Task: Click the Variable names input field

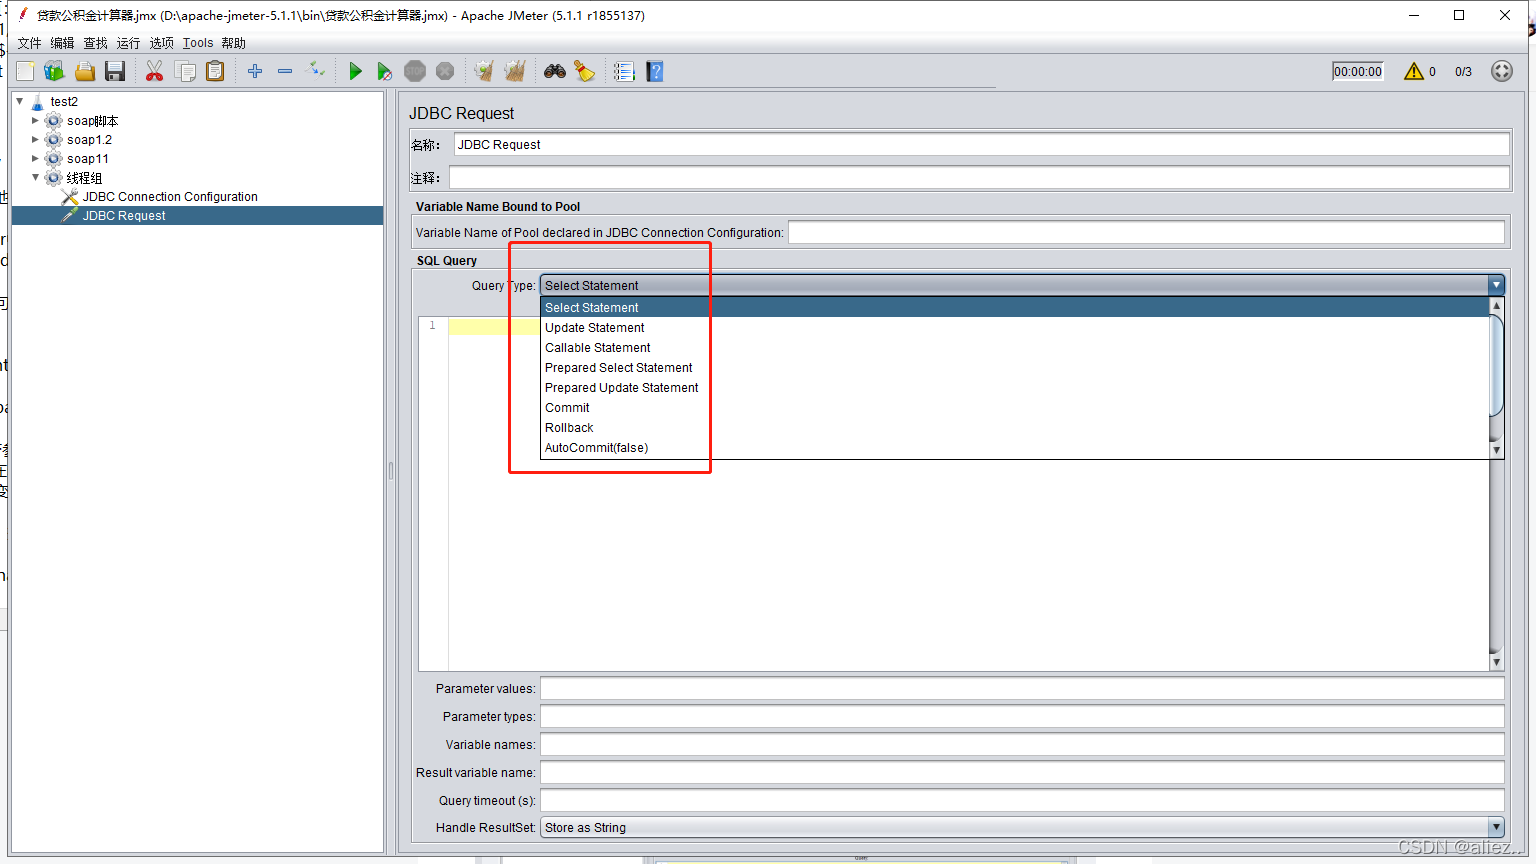Action: coord(1022,744)
